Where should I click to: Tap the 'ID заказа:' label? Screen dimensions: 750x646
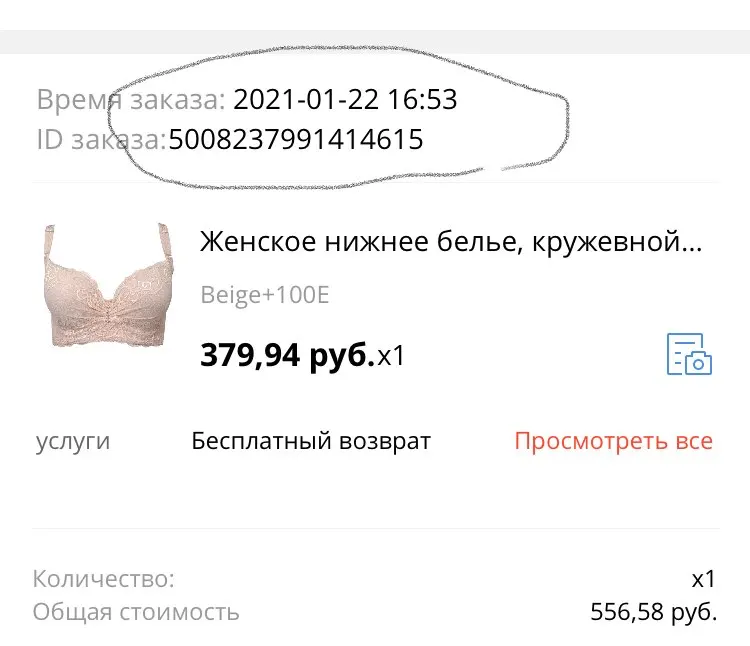click(101, 140)
